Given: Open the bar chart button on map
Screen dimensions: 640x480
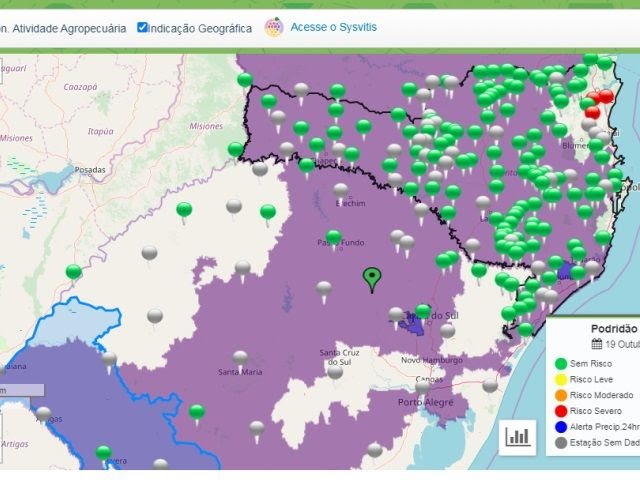Looking at the screenshot, I should coord(518,435).
